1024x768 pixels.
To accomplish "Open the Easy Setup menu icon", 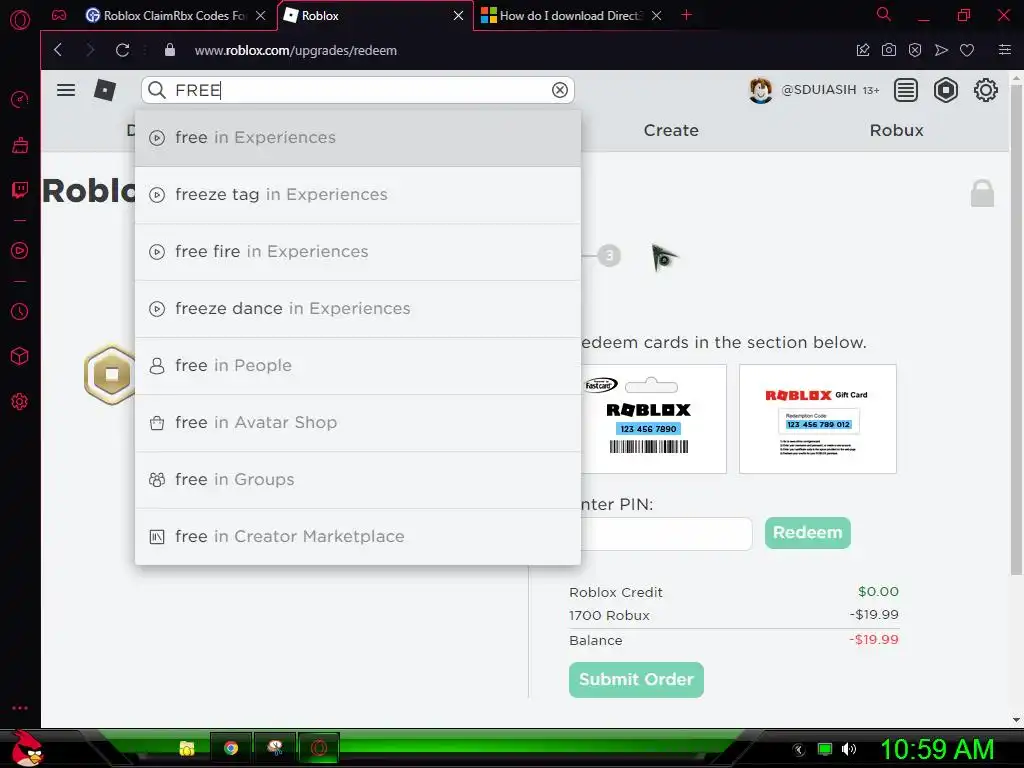I will click(1005, 50).
